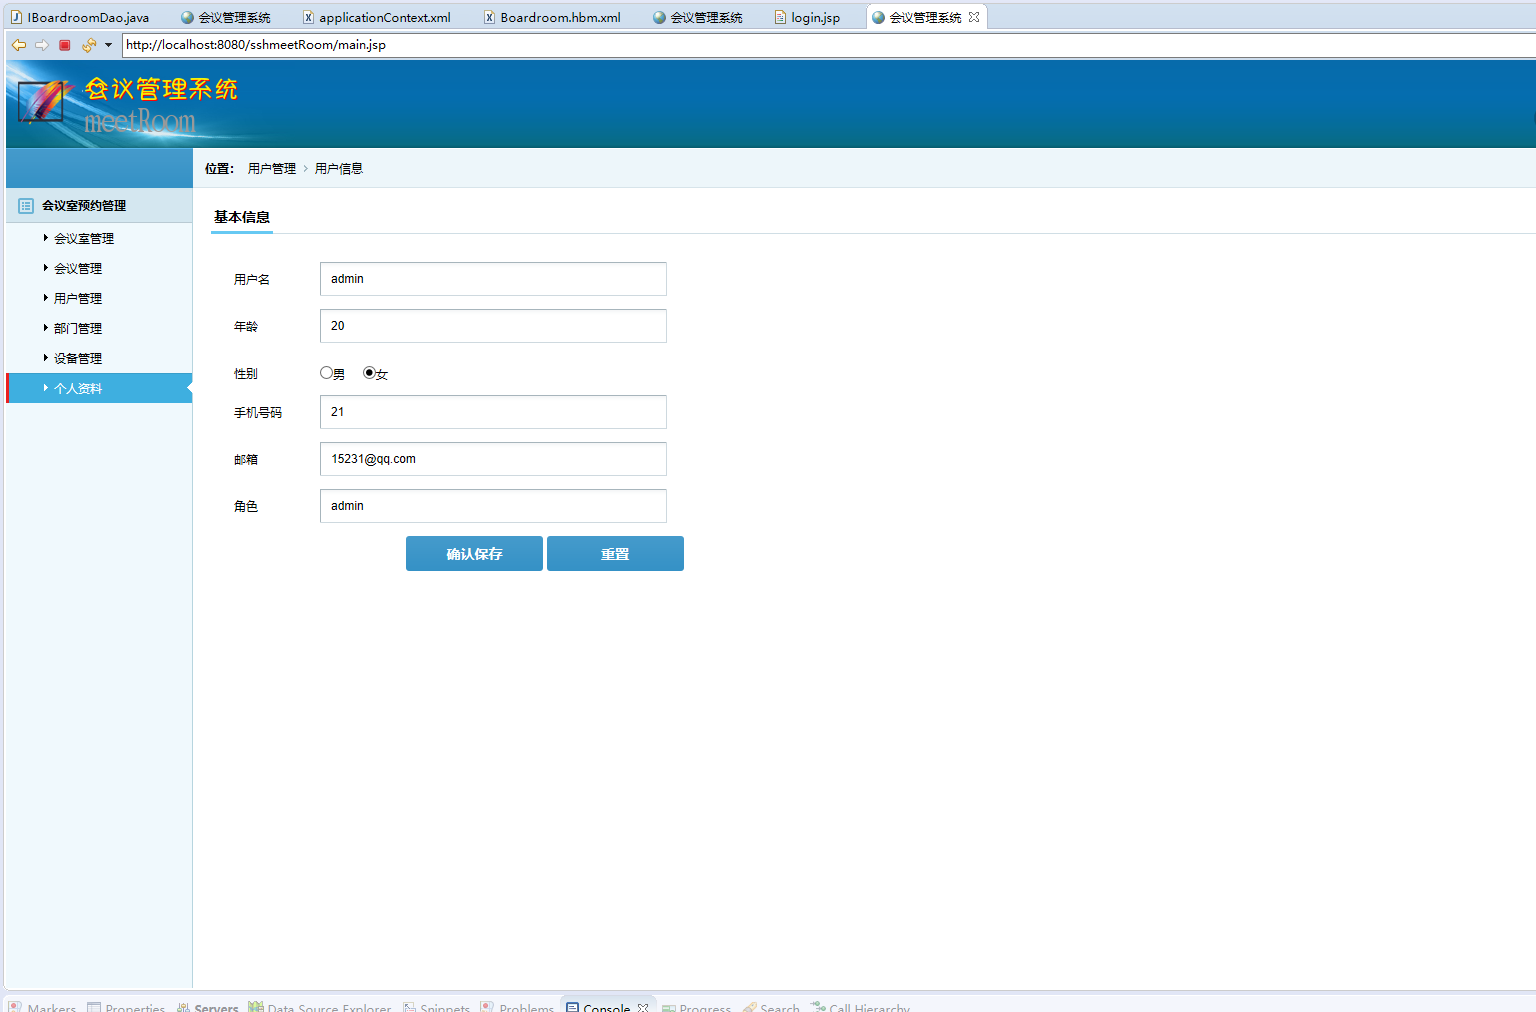Screen dimensions: 1536x1012
Task: Select the 基本信息 tab
Action: [x=242, y=217]
